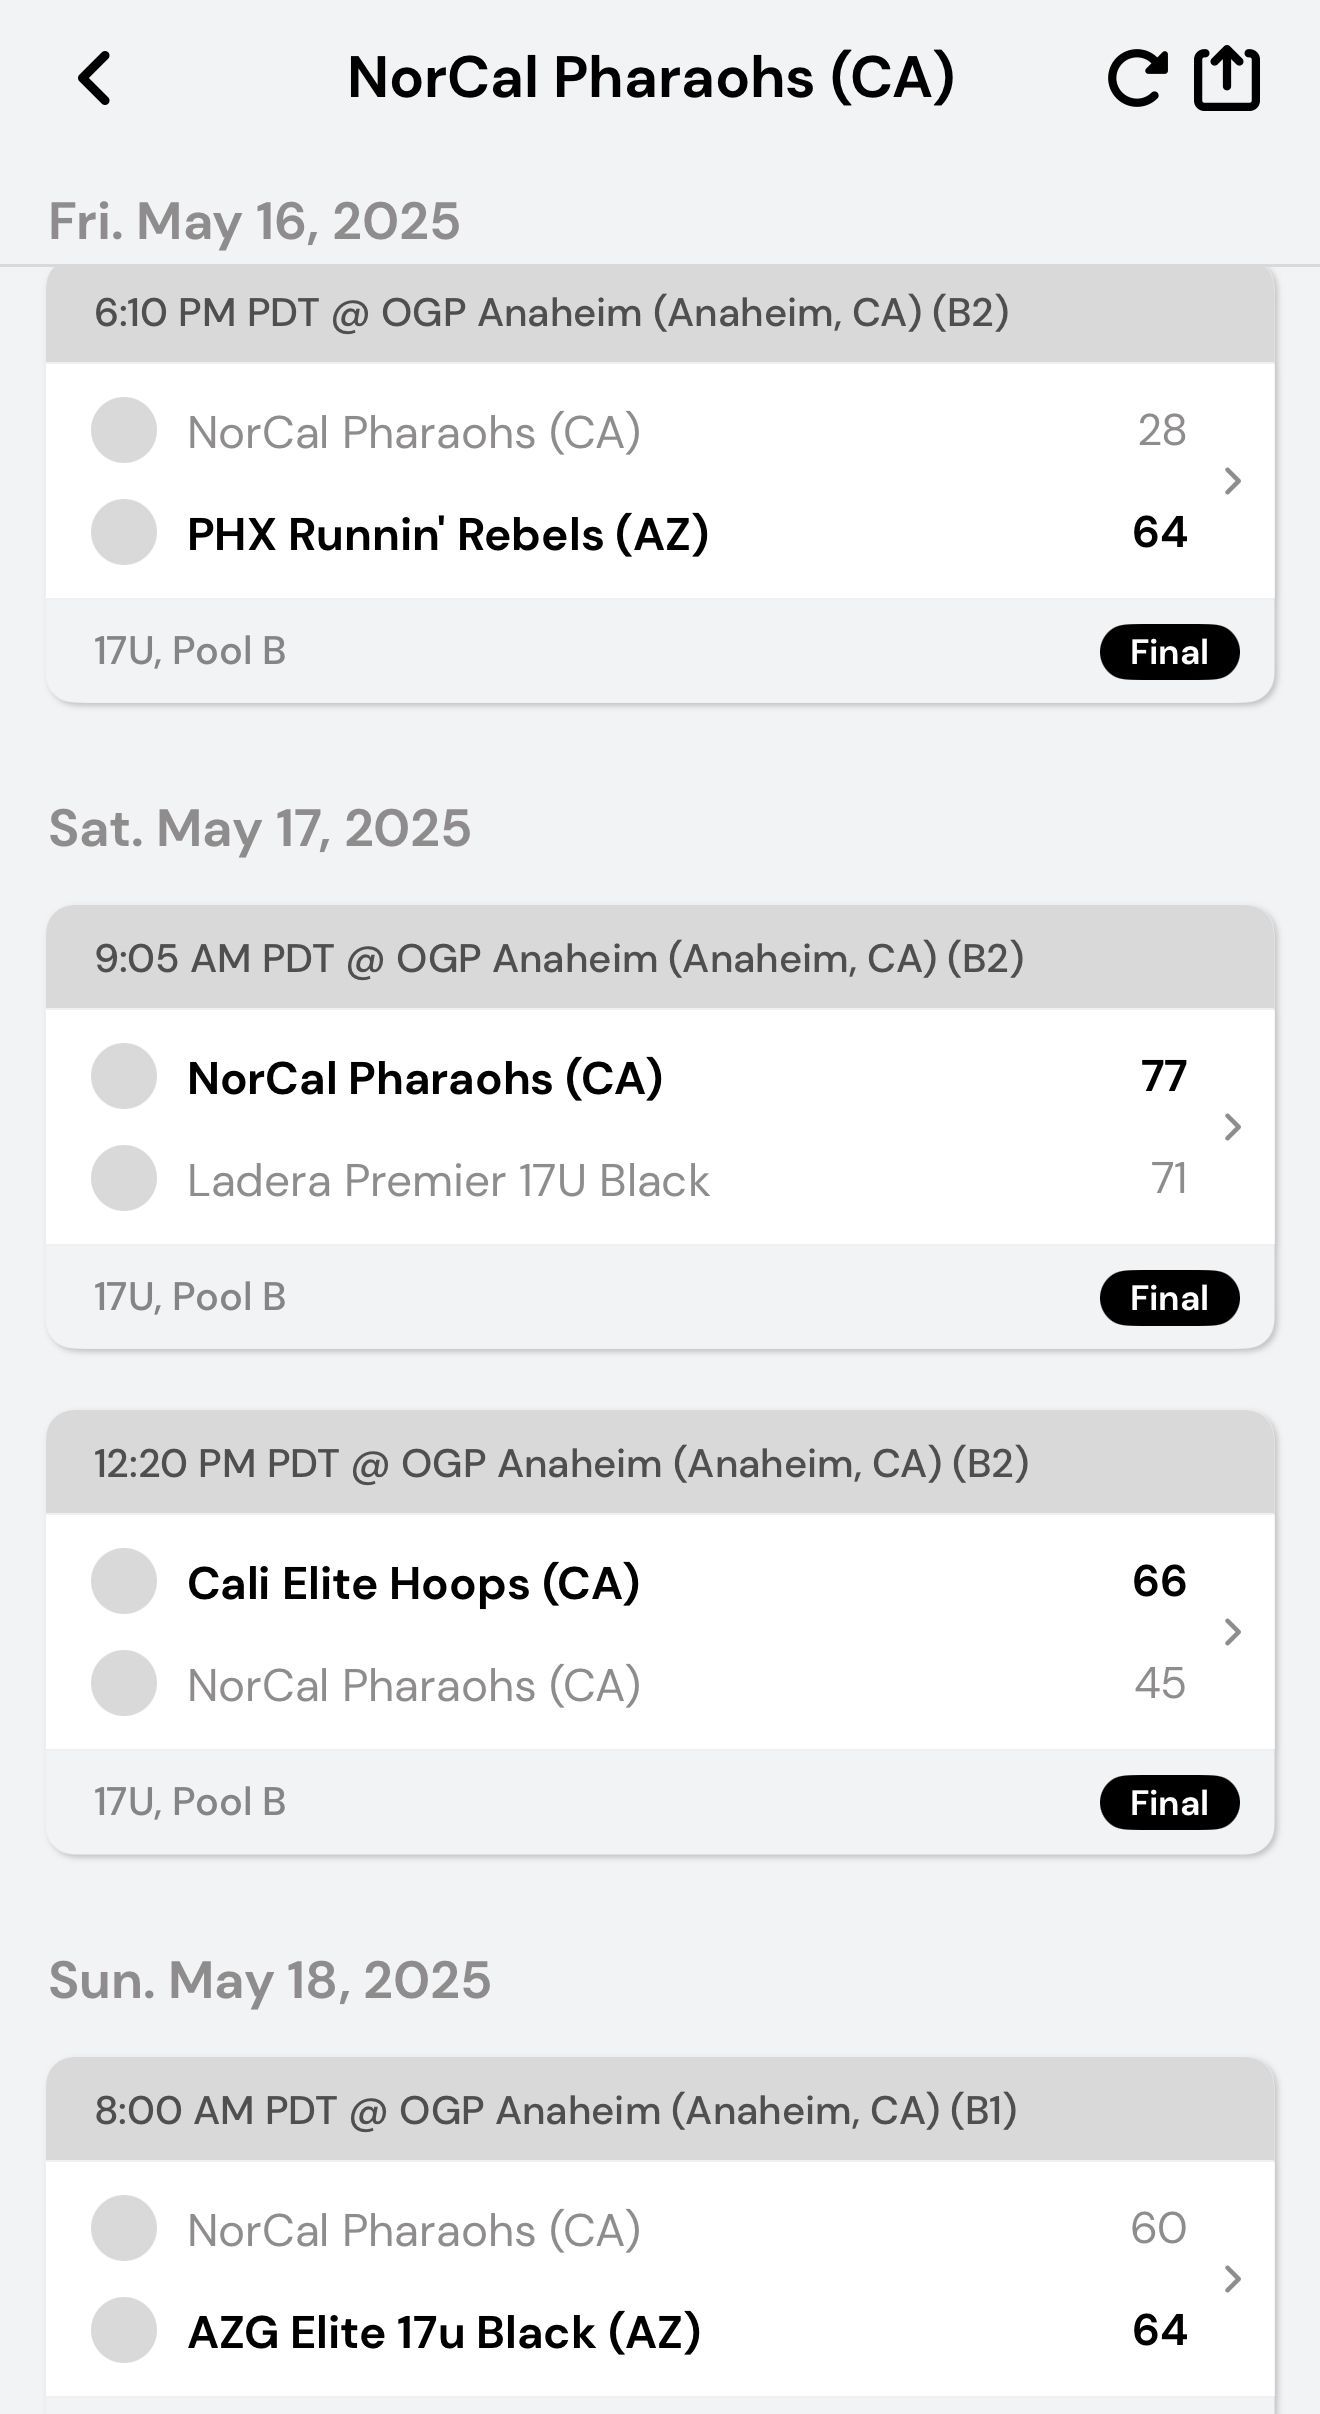The height and width of the screenshot is (2414, 1320).
Task: Tap Final badge on Friday 6:10 PM game
Action: click(1169, 652)
